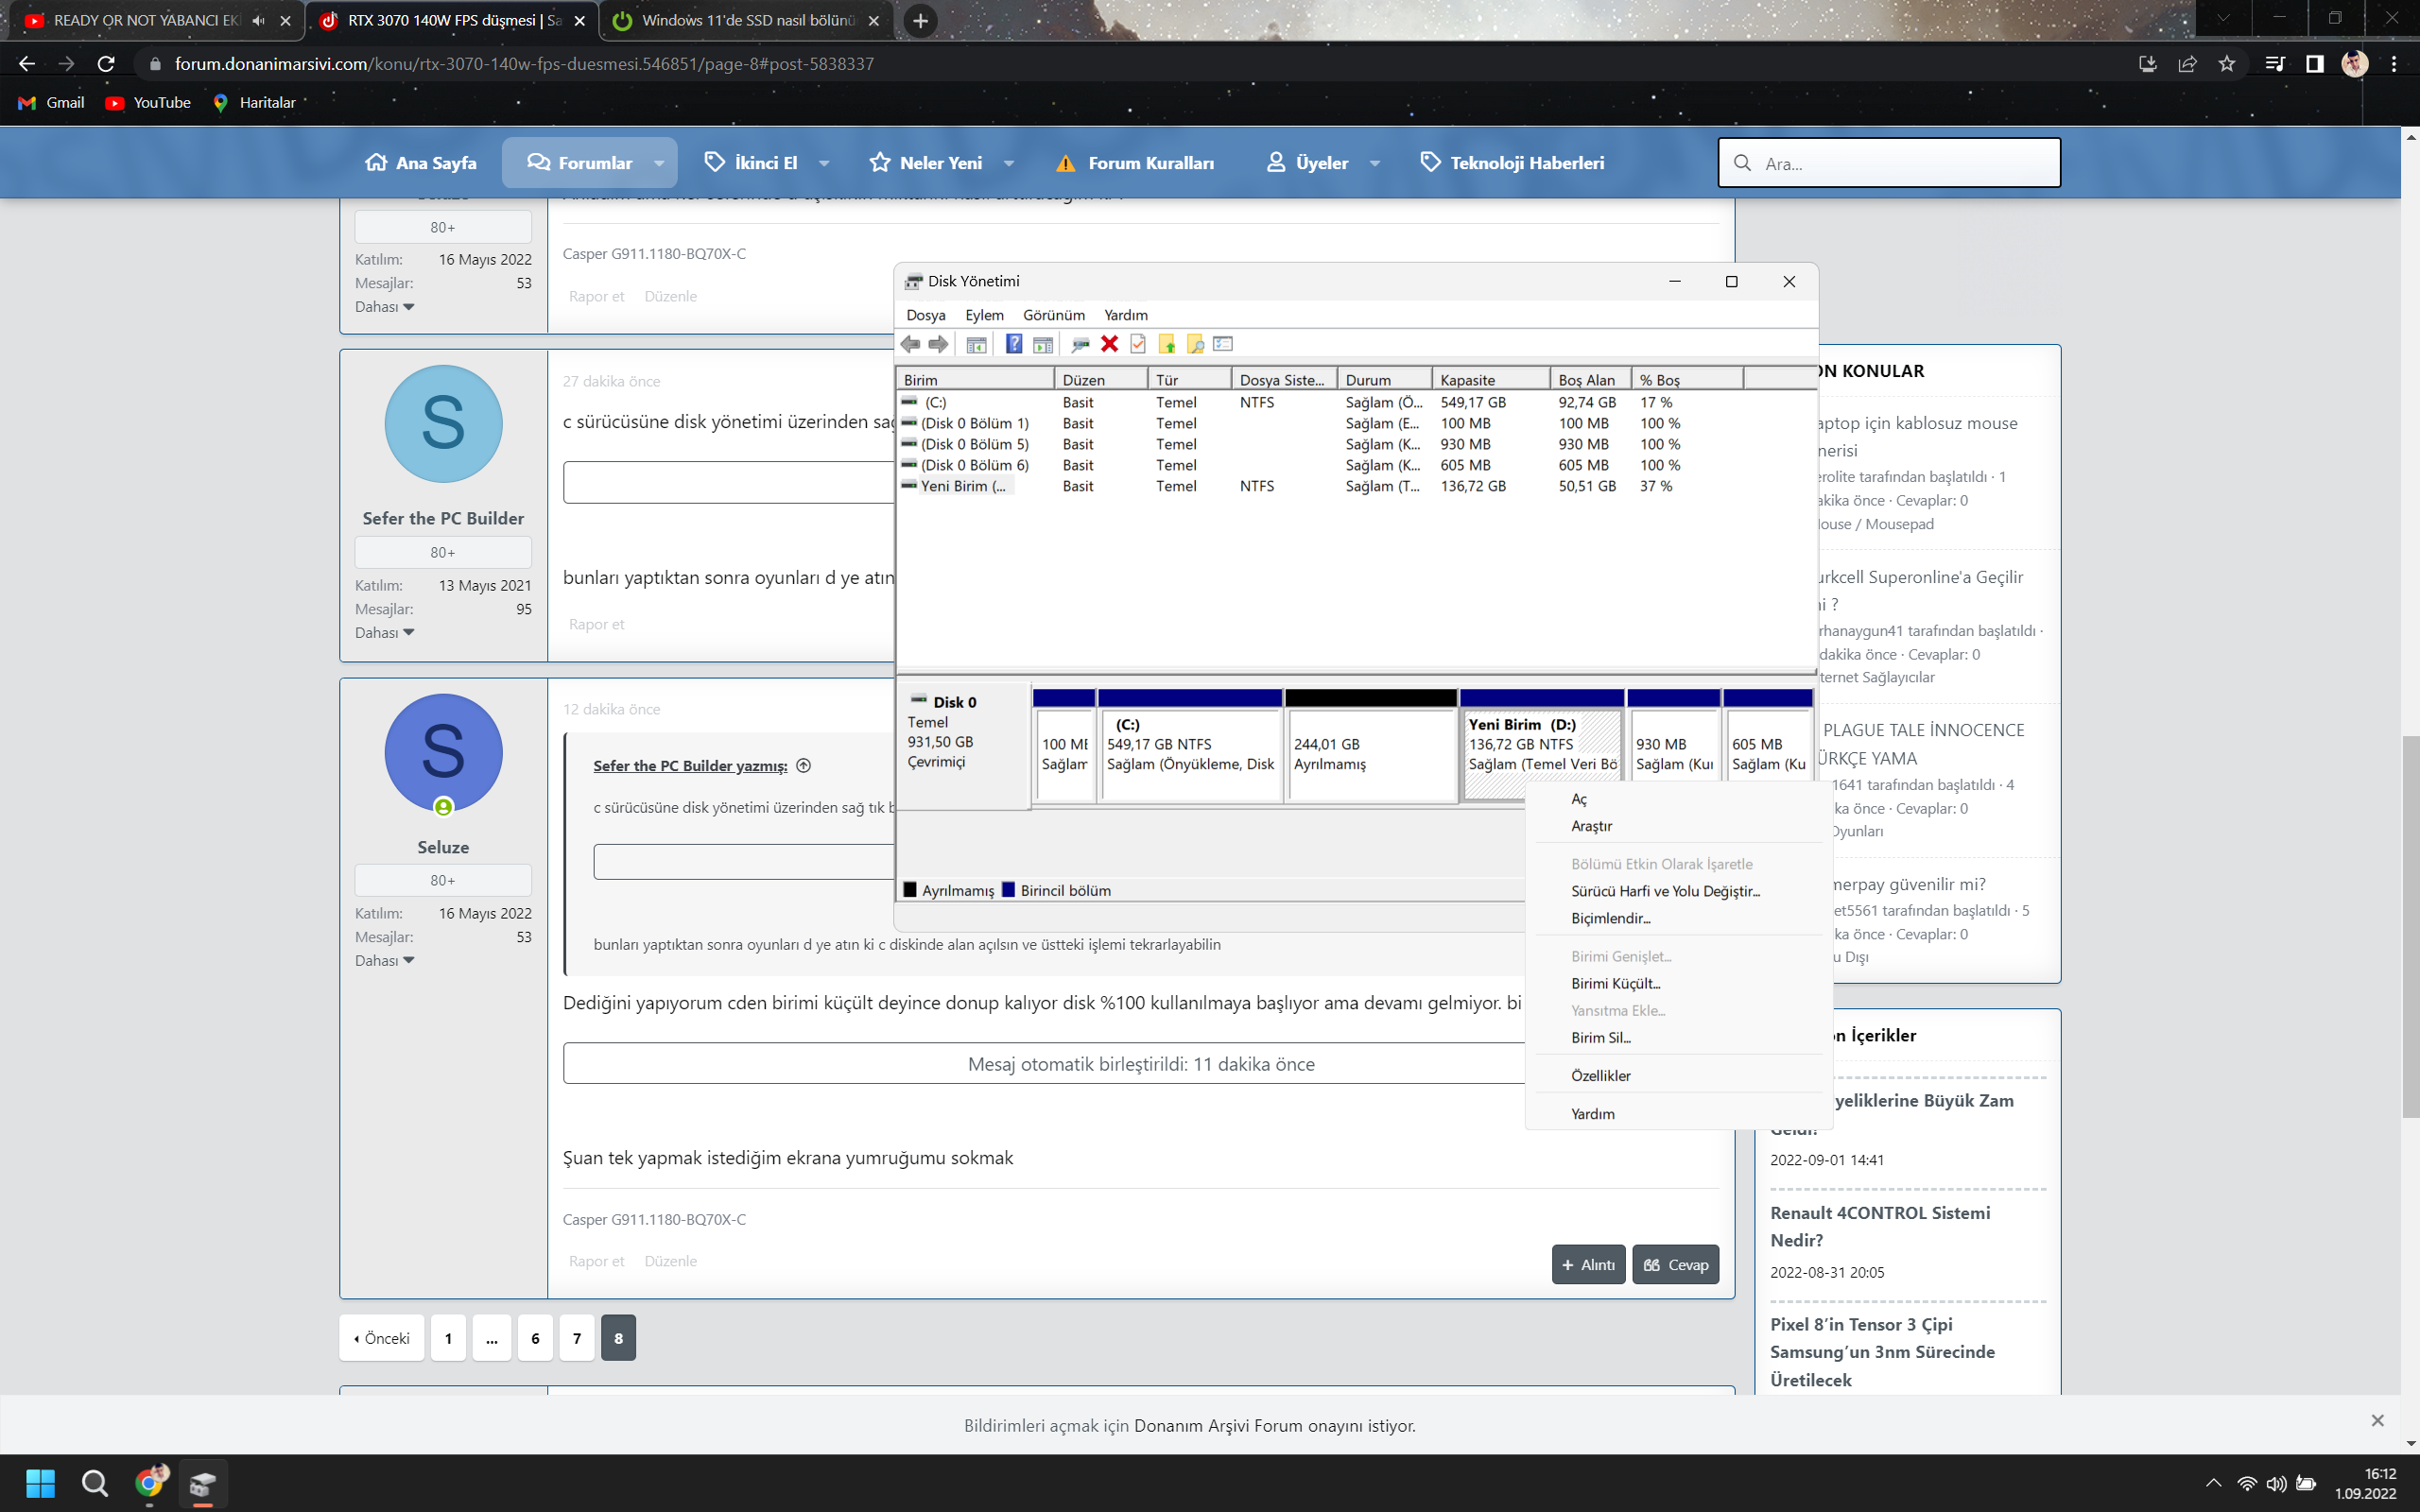Screen dimensions: 2420x1512
Task: Select Birimi Küçült from context menu
Action: tap(1615, 983)
